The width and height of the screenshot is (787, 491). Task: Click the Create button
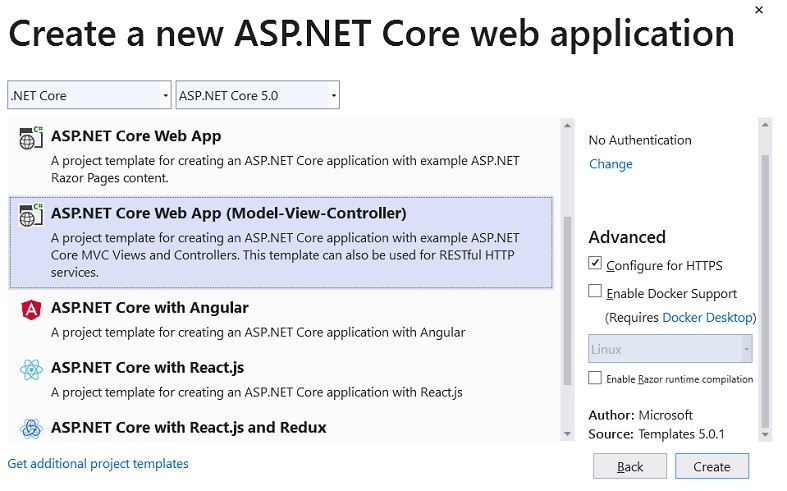pyautogui.click(x=712, y=466)
